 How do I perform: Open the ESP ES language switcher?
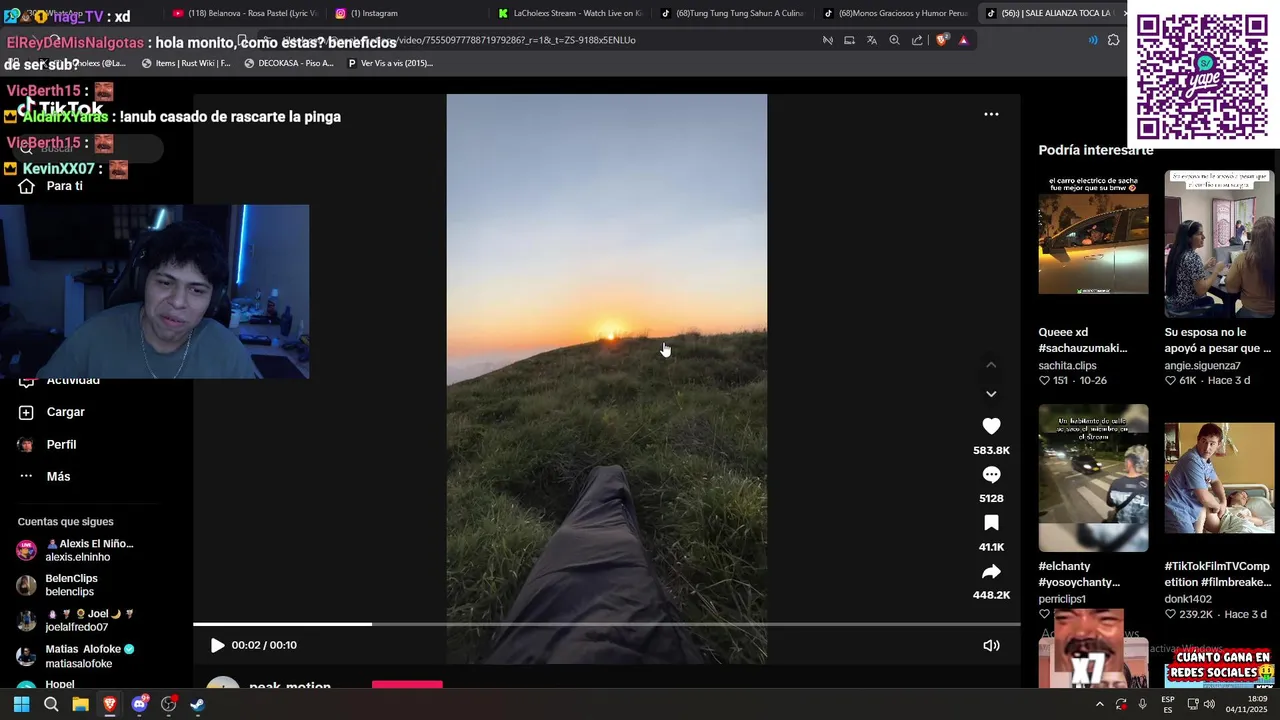(1168, 704)
